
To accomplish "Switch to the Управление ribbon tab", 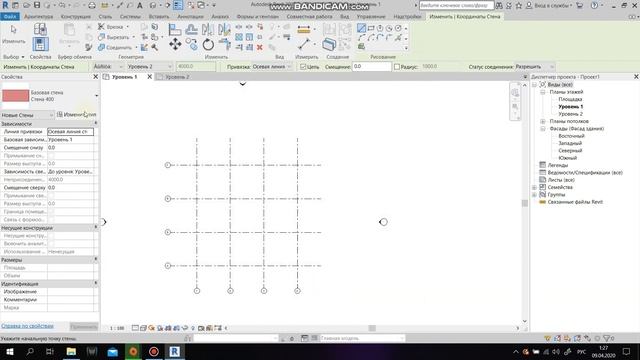I will tap(371, 17).
